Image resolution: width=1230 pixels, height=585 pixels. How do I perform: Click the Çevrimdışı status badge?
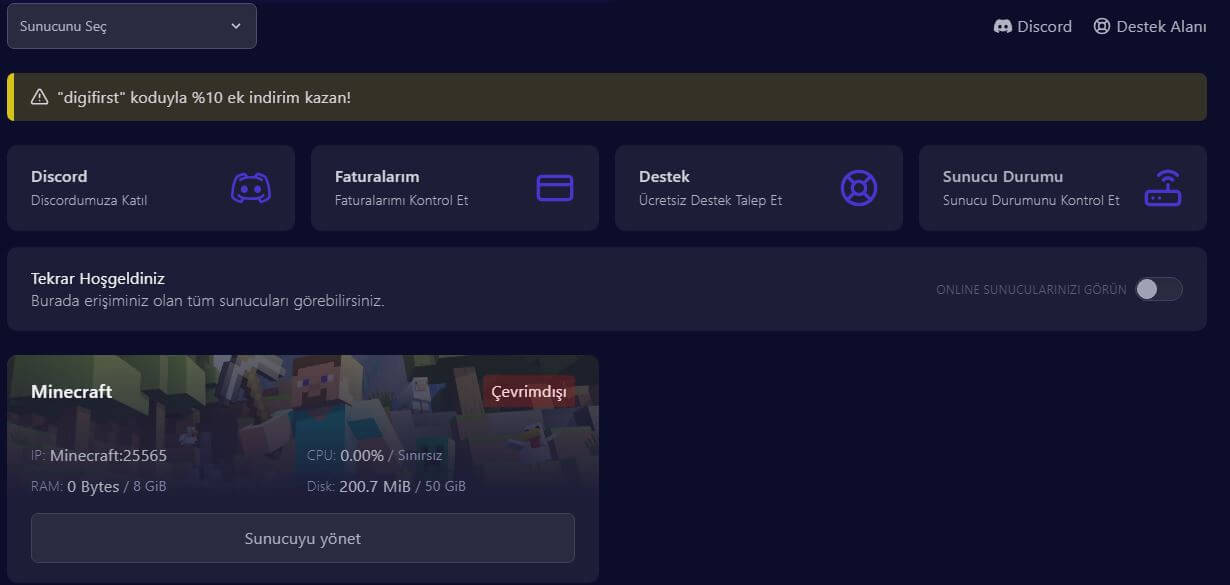coord(529,392)
